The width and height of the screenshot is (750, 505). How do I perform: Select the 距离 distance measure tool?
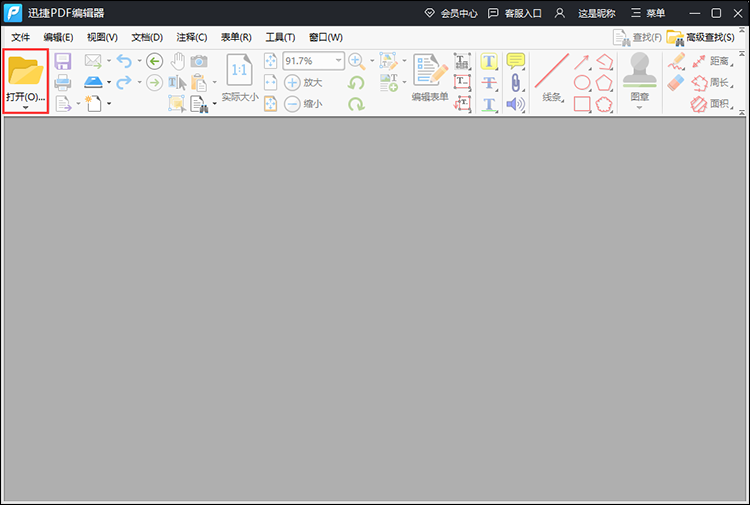pos(713,61)
